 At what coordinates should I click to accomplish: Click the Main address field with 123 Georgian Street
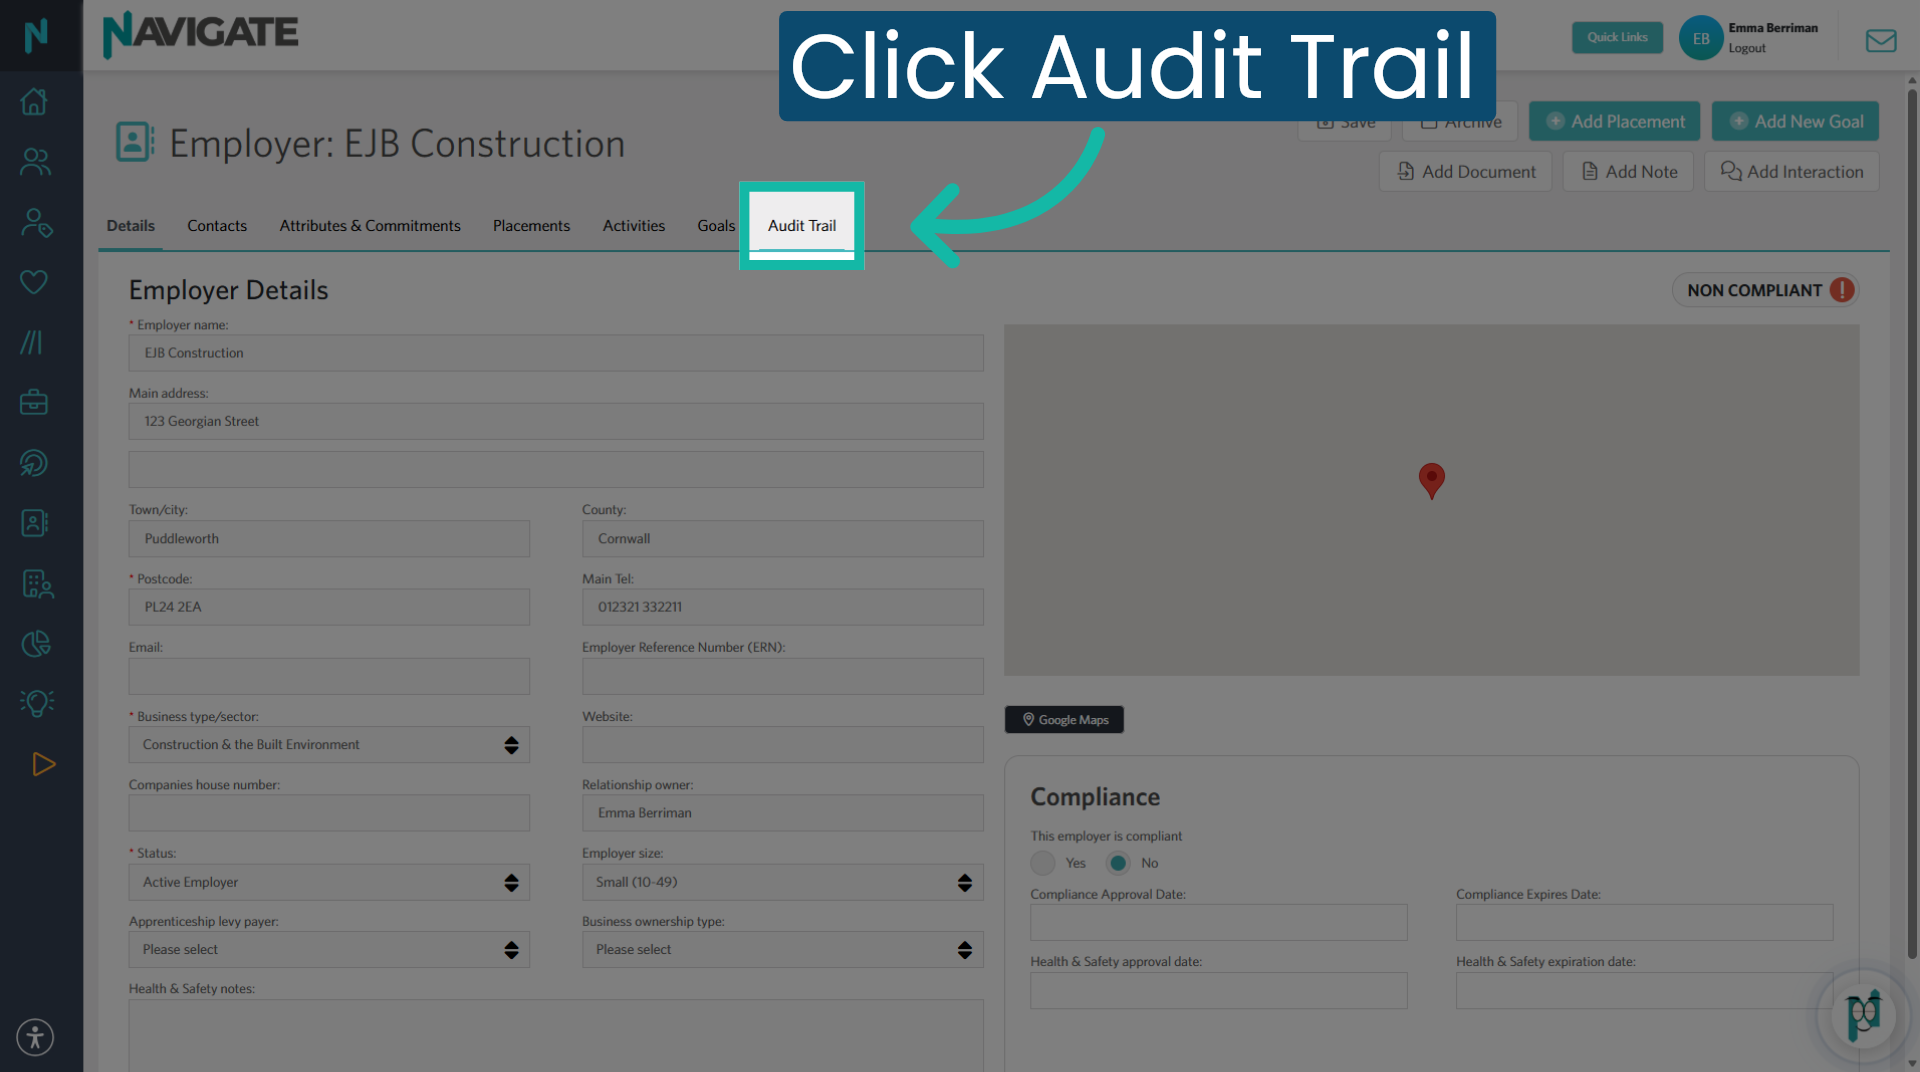tap(556, 421)
